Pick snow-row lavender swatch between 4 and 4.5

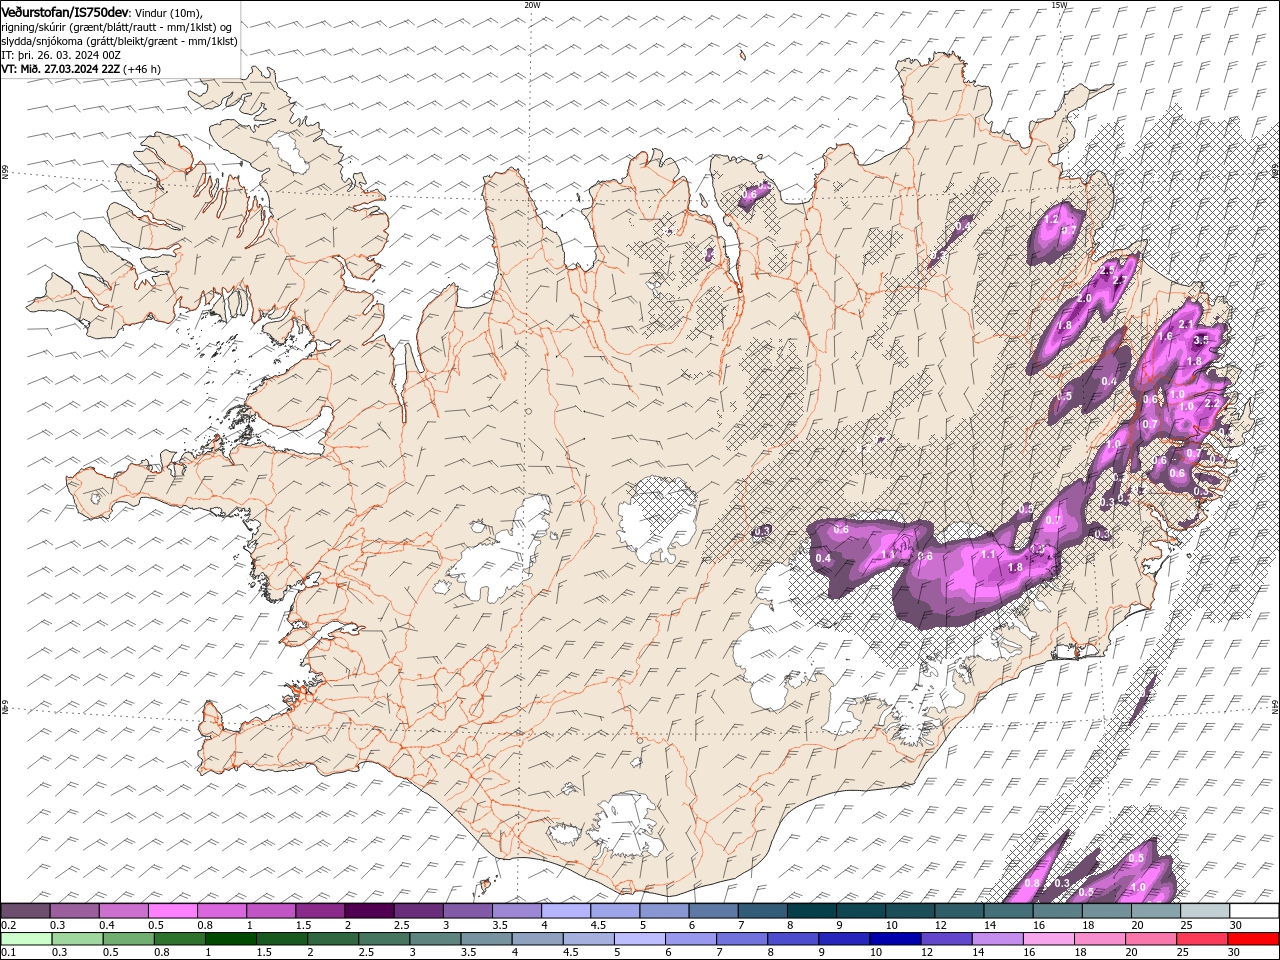click(566, 911)
